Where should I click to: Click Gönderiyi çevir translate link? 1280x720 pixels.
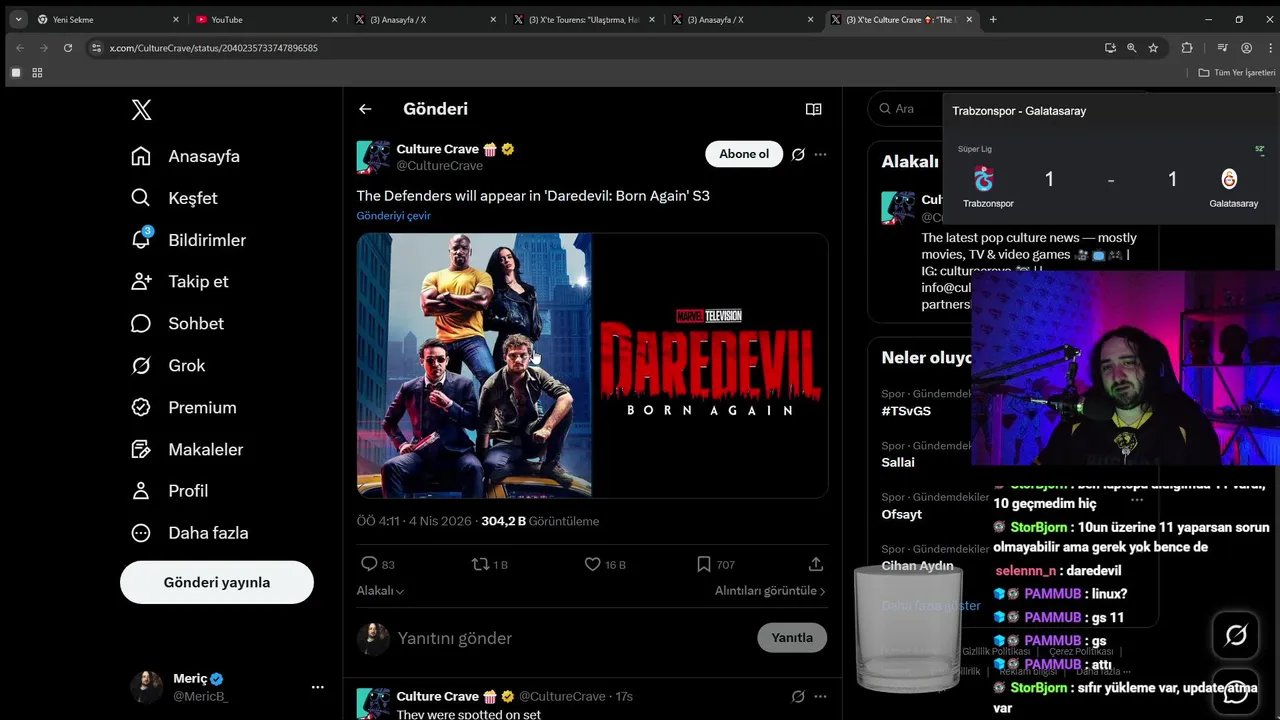point(394,216)
